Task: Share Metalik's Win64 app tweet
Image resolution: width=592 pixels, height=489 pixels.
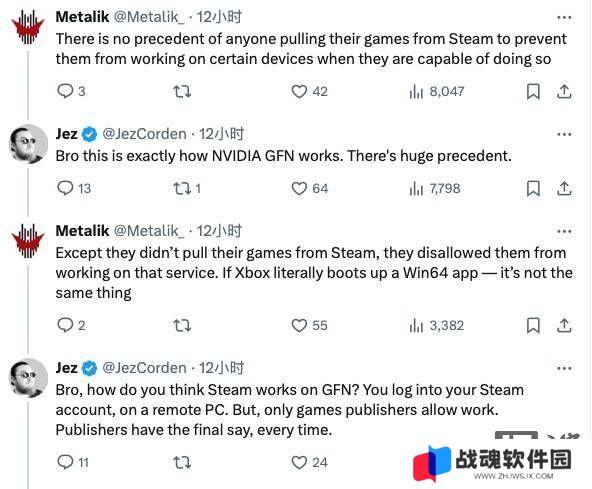Action: pos(564,325)
